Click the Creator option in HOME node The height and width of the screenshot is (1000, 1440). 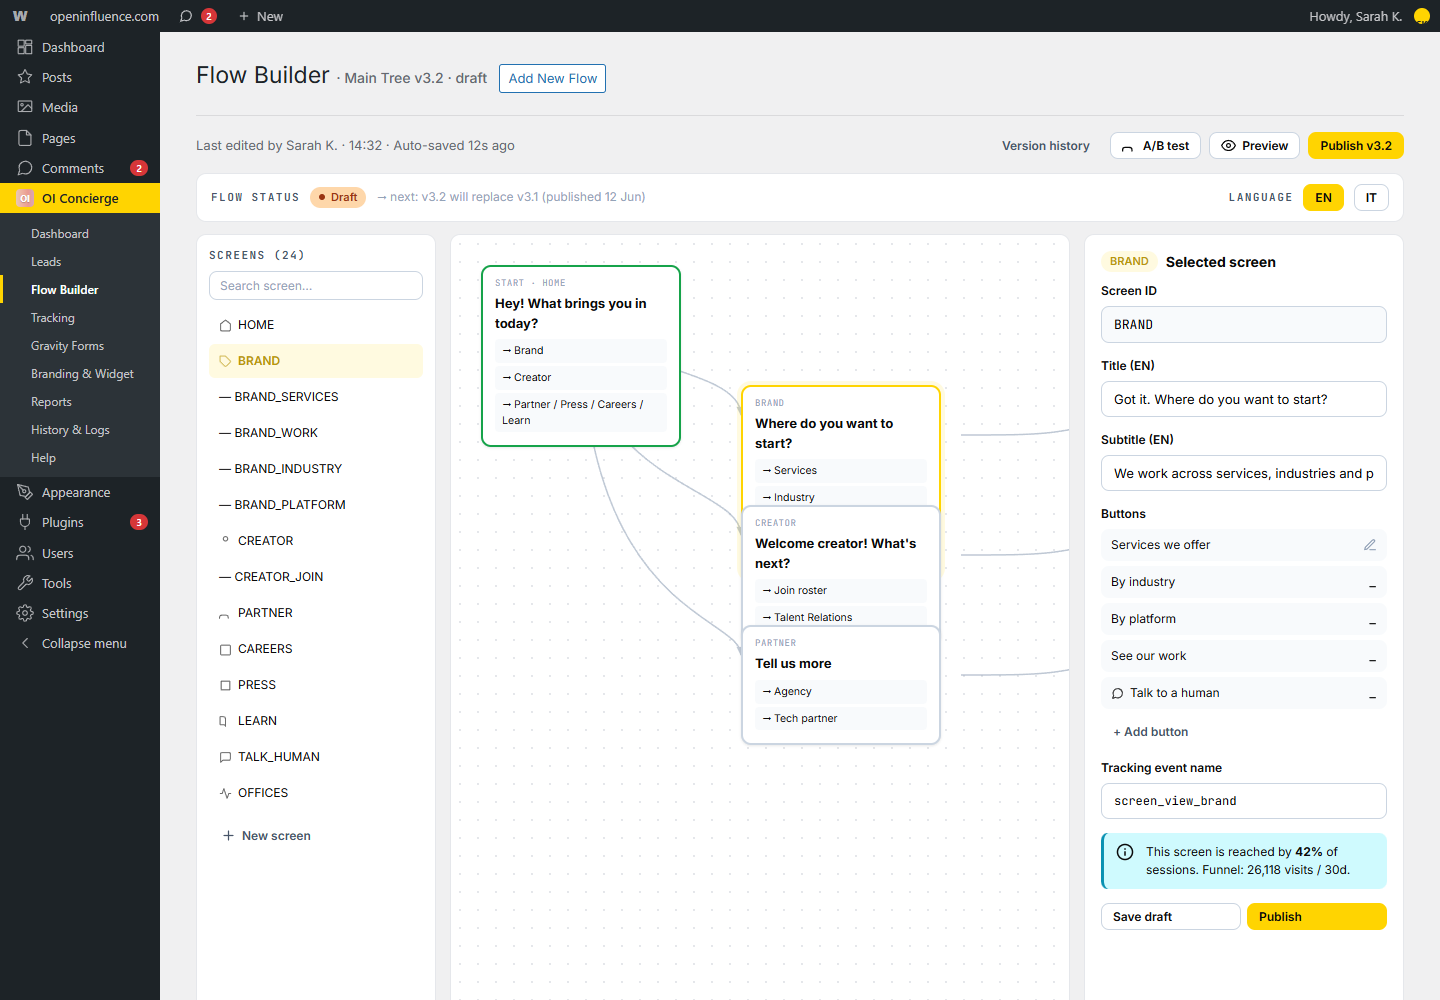(581, 377)
